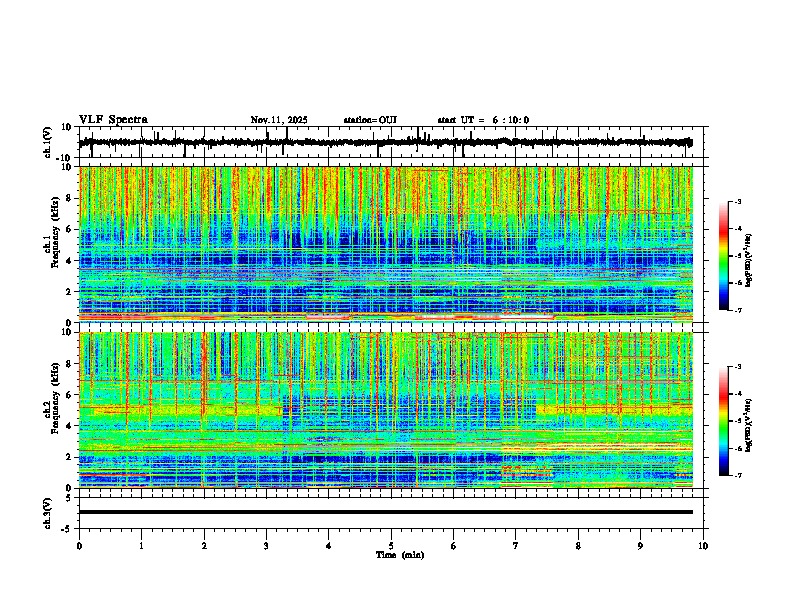792x612 pixels.
Task: Click time axis tick label 3
Action: 266,546
